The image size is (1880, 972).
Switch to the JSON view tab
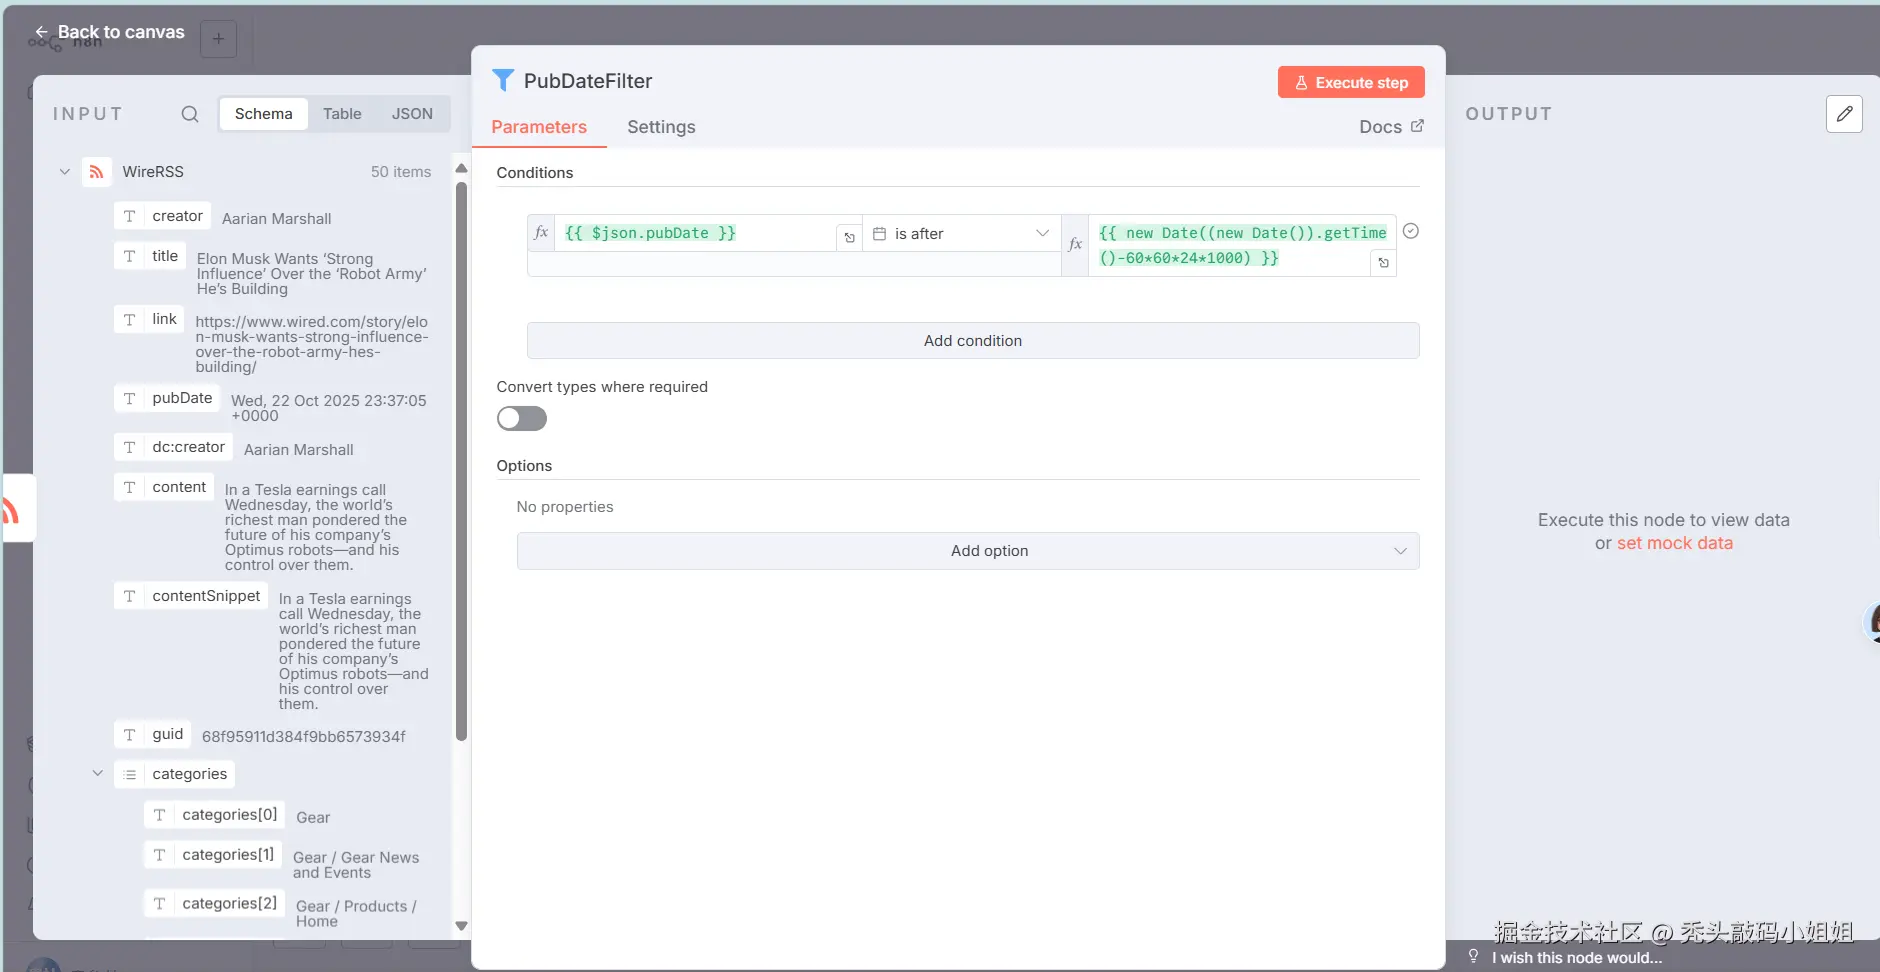[412, 114]
